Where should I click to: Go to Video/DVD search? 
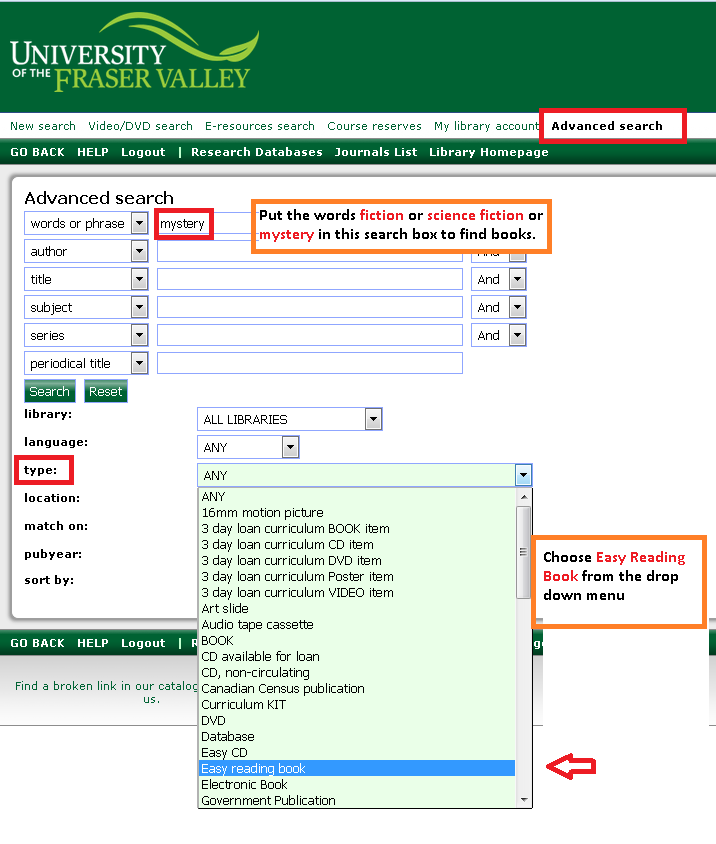tap(141, 126)
